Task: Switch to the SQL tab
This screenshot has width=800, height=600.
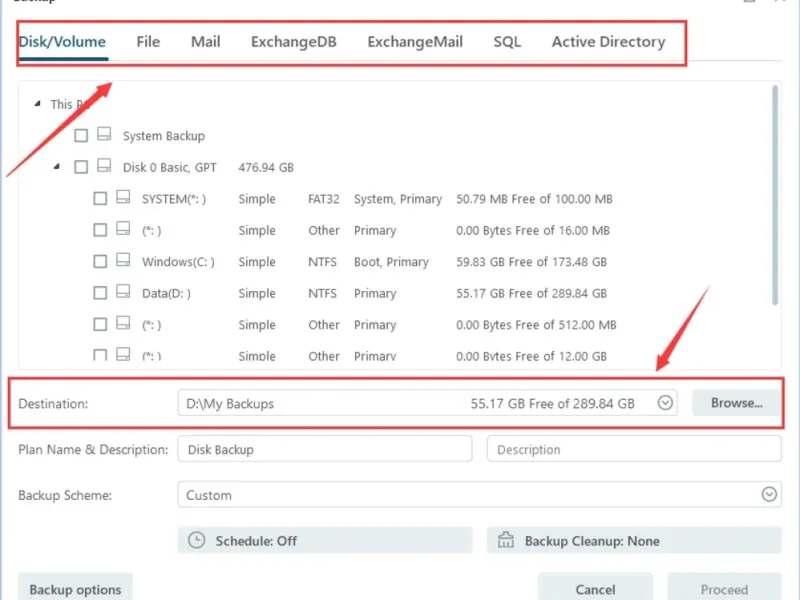Action: 507,42
